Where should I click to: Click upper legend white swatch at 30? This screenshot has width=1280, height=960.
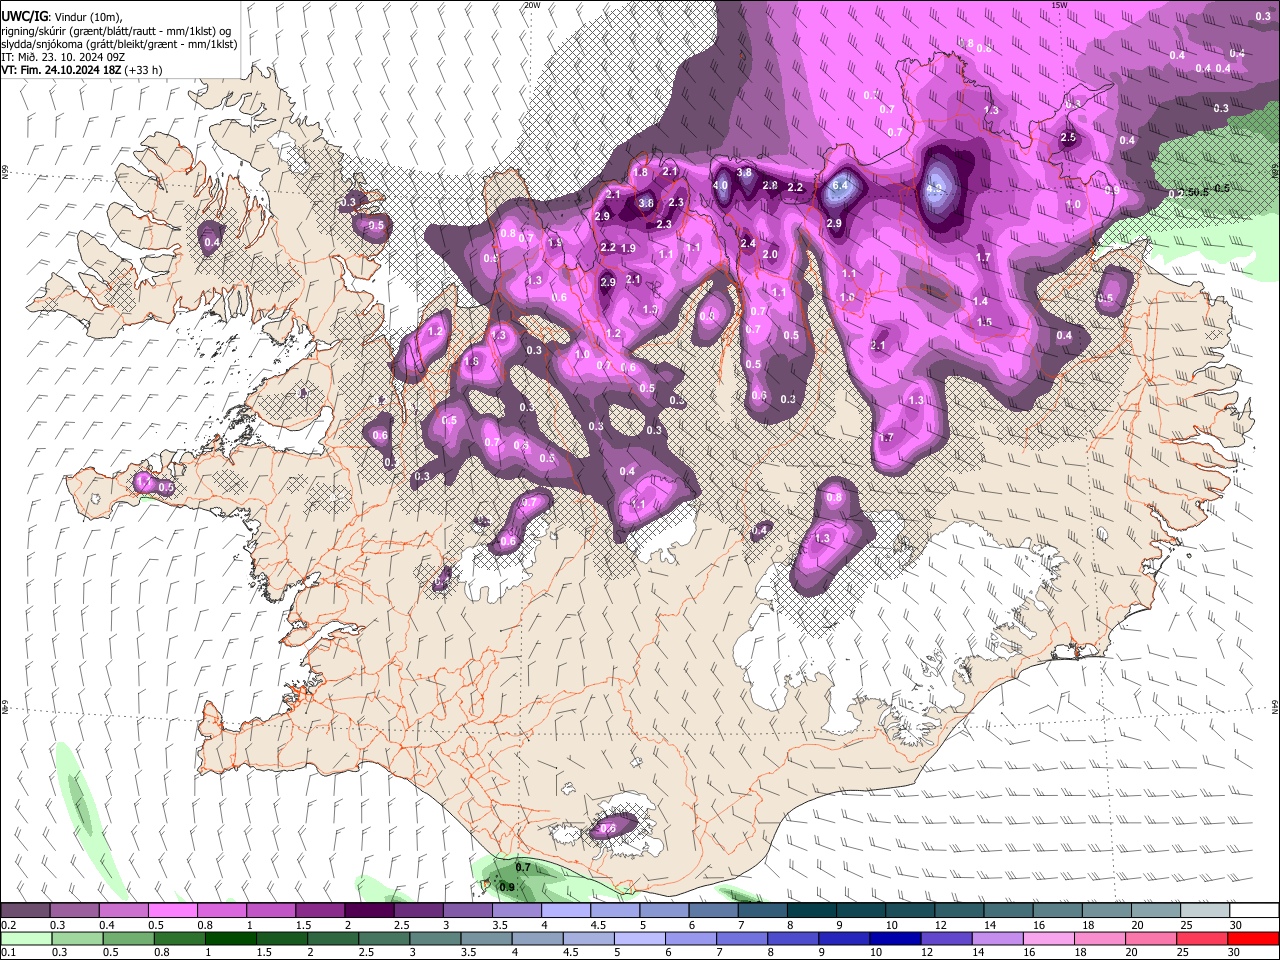pyautogui.click(x=1254, y=911)
